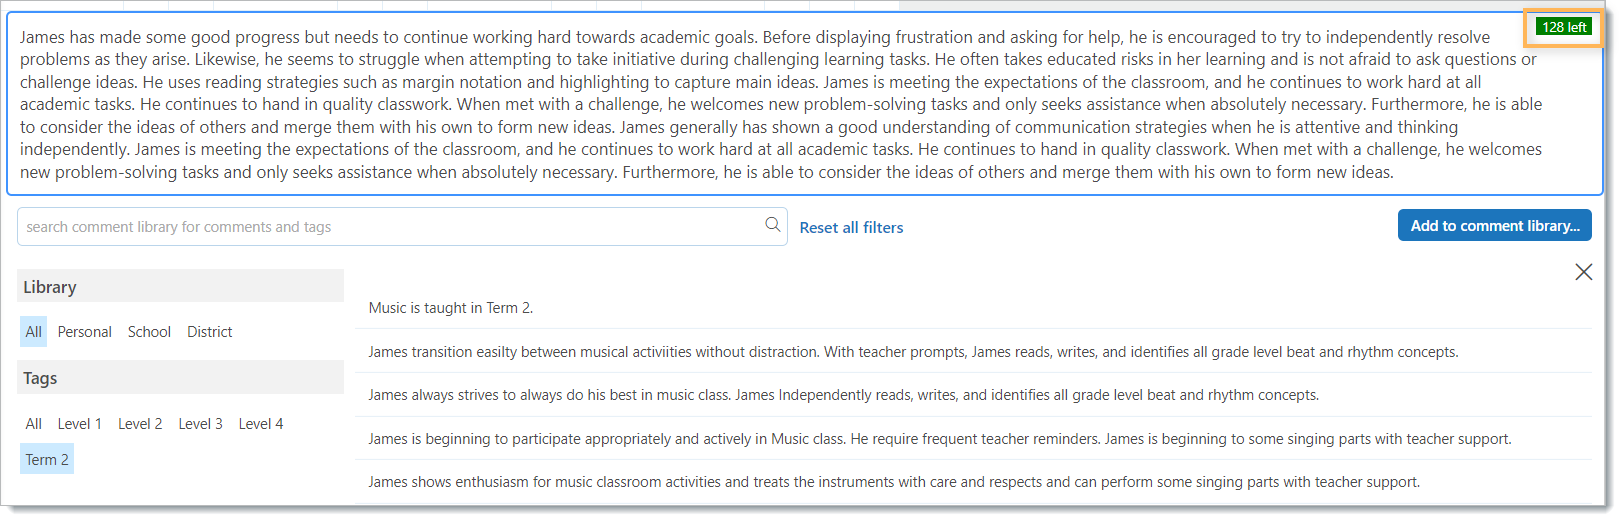The image size is (1621, 521).
Task: Click the search magnifier icon
Action: pyautogui.click(x=772, y=225)
